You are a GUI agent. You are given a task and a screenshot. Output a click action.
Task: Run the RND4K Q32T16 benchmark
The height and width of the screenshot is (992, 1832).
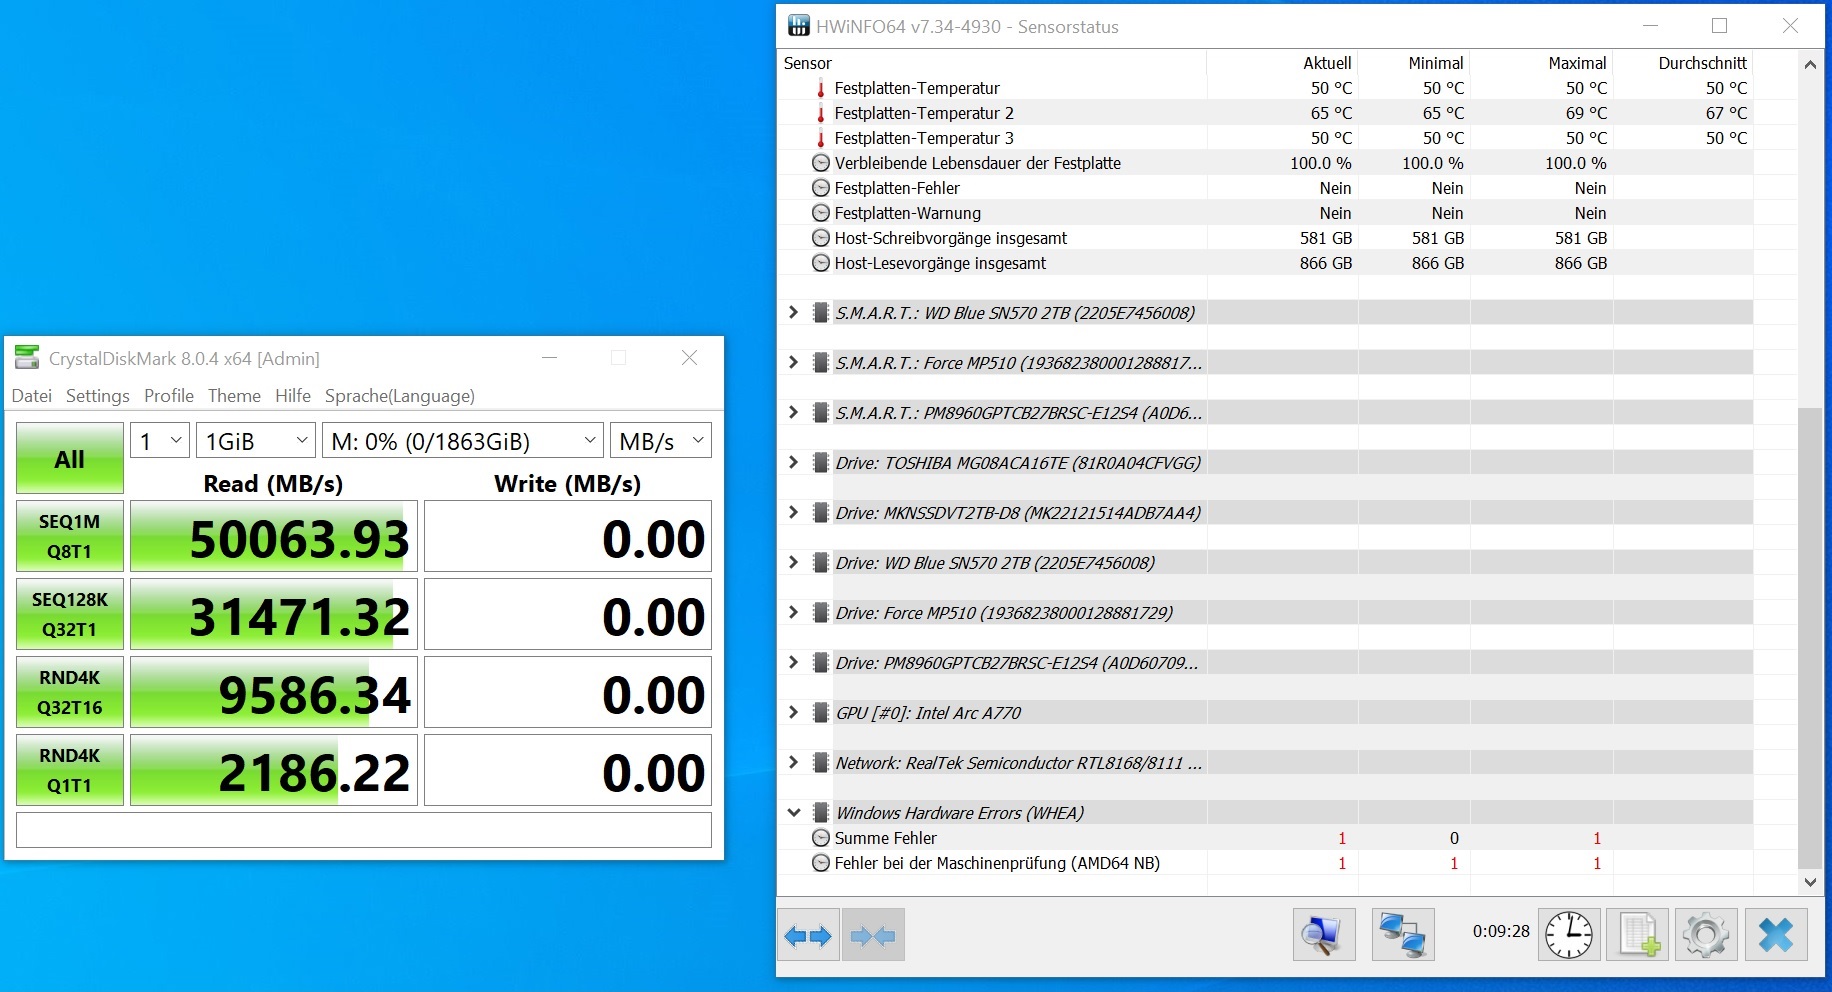click(x=70, y=692)
